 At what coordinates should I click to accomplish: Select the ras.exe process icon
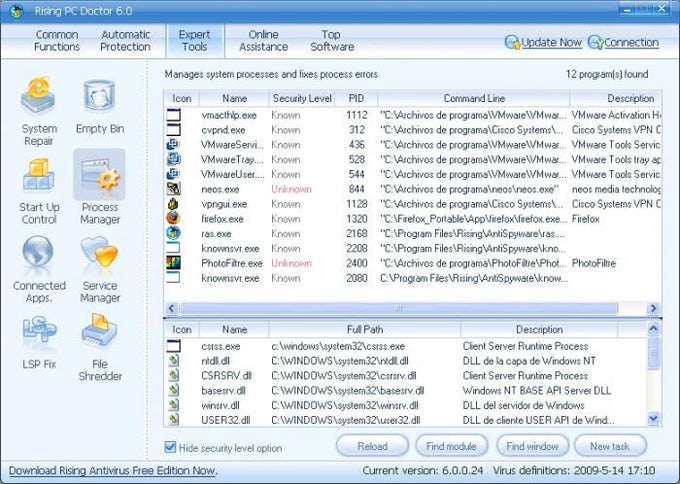[173, 233]
